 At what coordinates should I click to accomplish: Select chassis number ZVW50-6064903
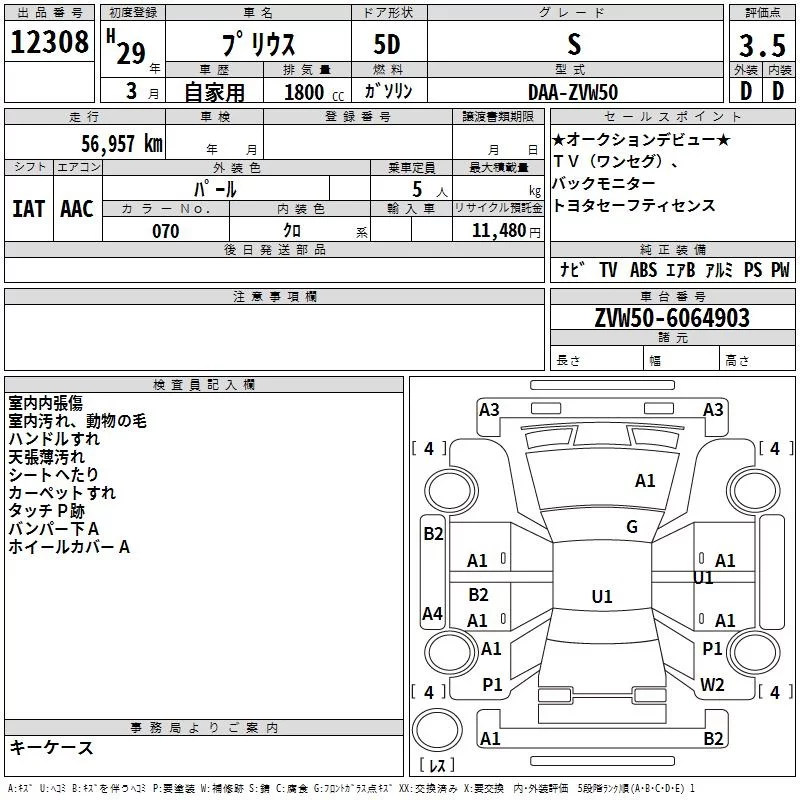[672, 318]
